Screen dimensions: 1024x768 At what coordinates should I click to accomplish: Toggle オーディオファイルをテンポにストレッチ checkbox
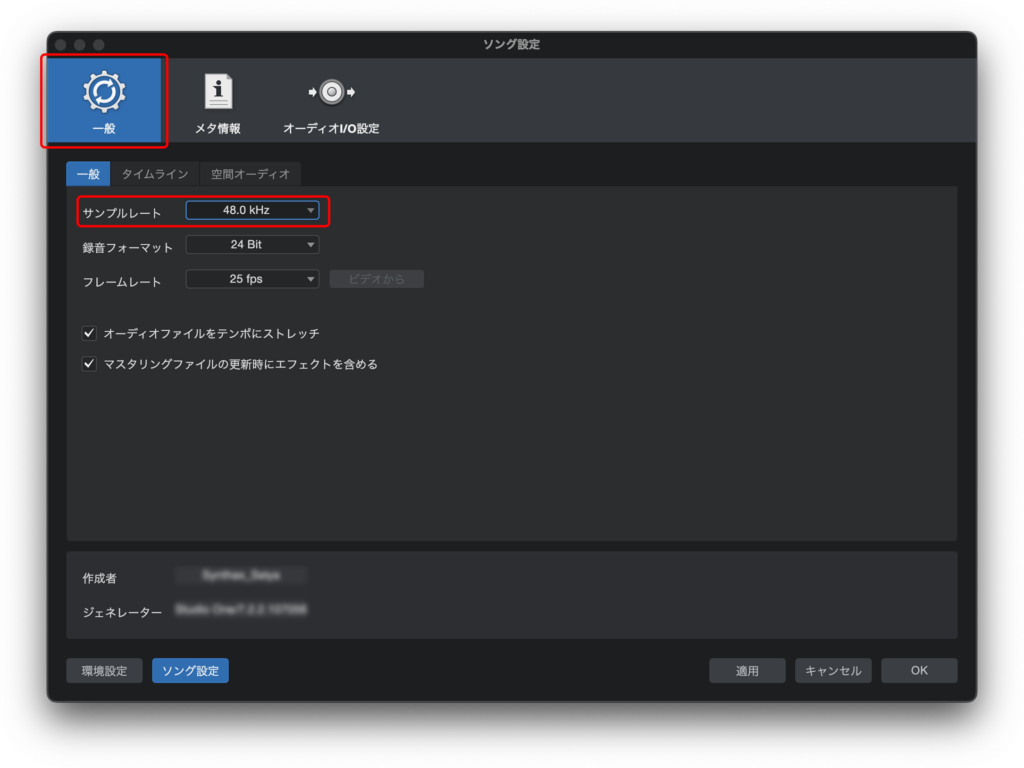[89, 333]
